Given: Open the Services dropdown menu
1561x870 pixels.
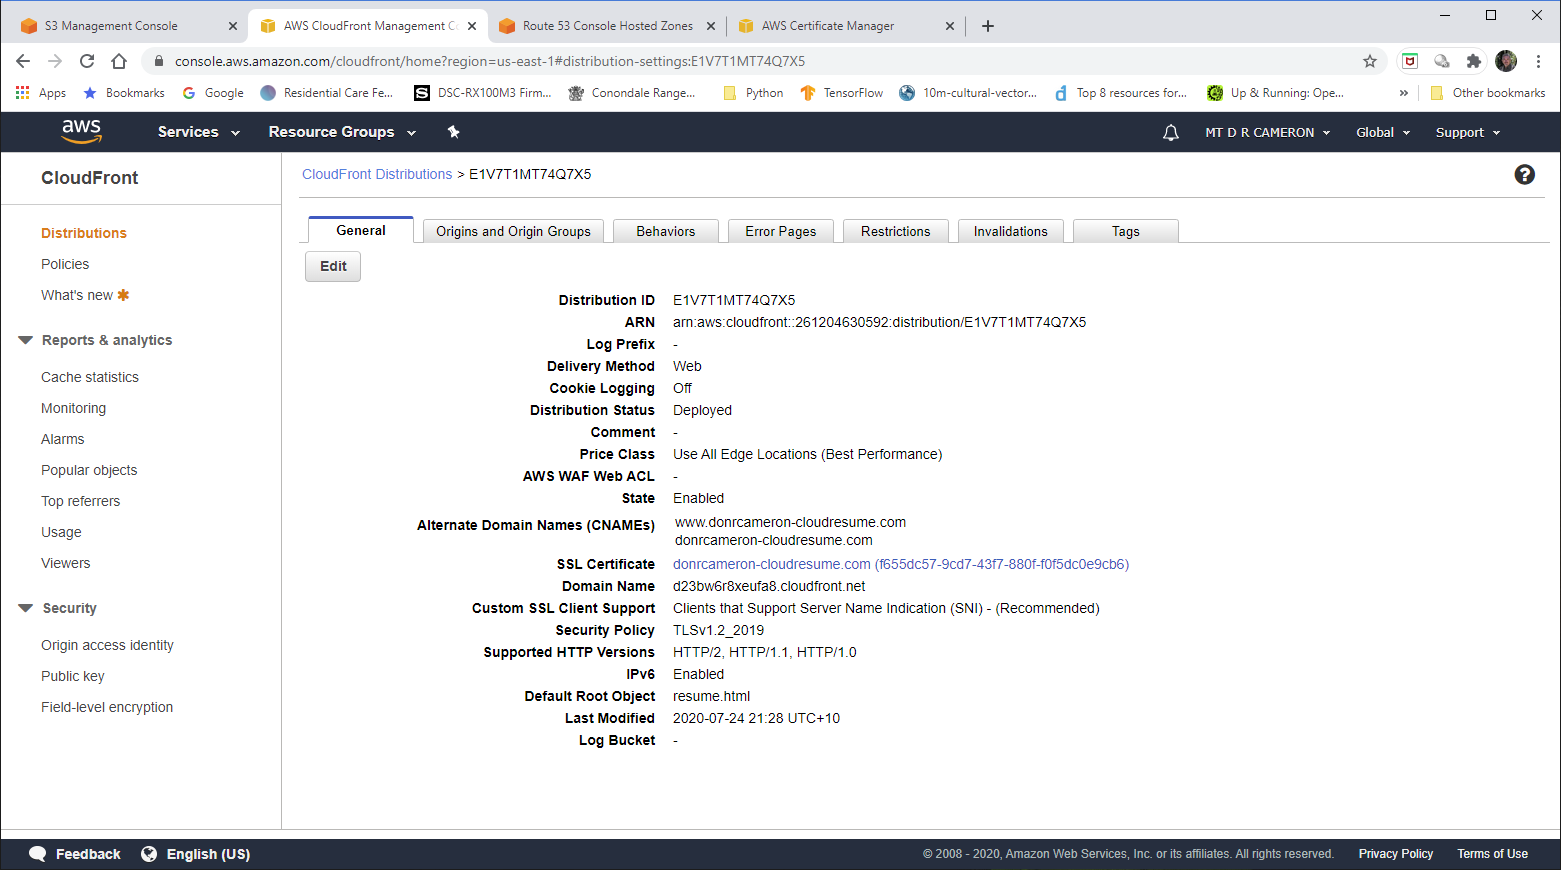Looking at the screenshot, I should (199, 132).
